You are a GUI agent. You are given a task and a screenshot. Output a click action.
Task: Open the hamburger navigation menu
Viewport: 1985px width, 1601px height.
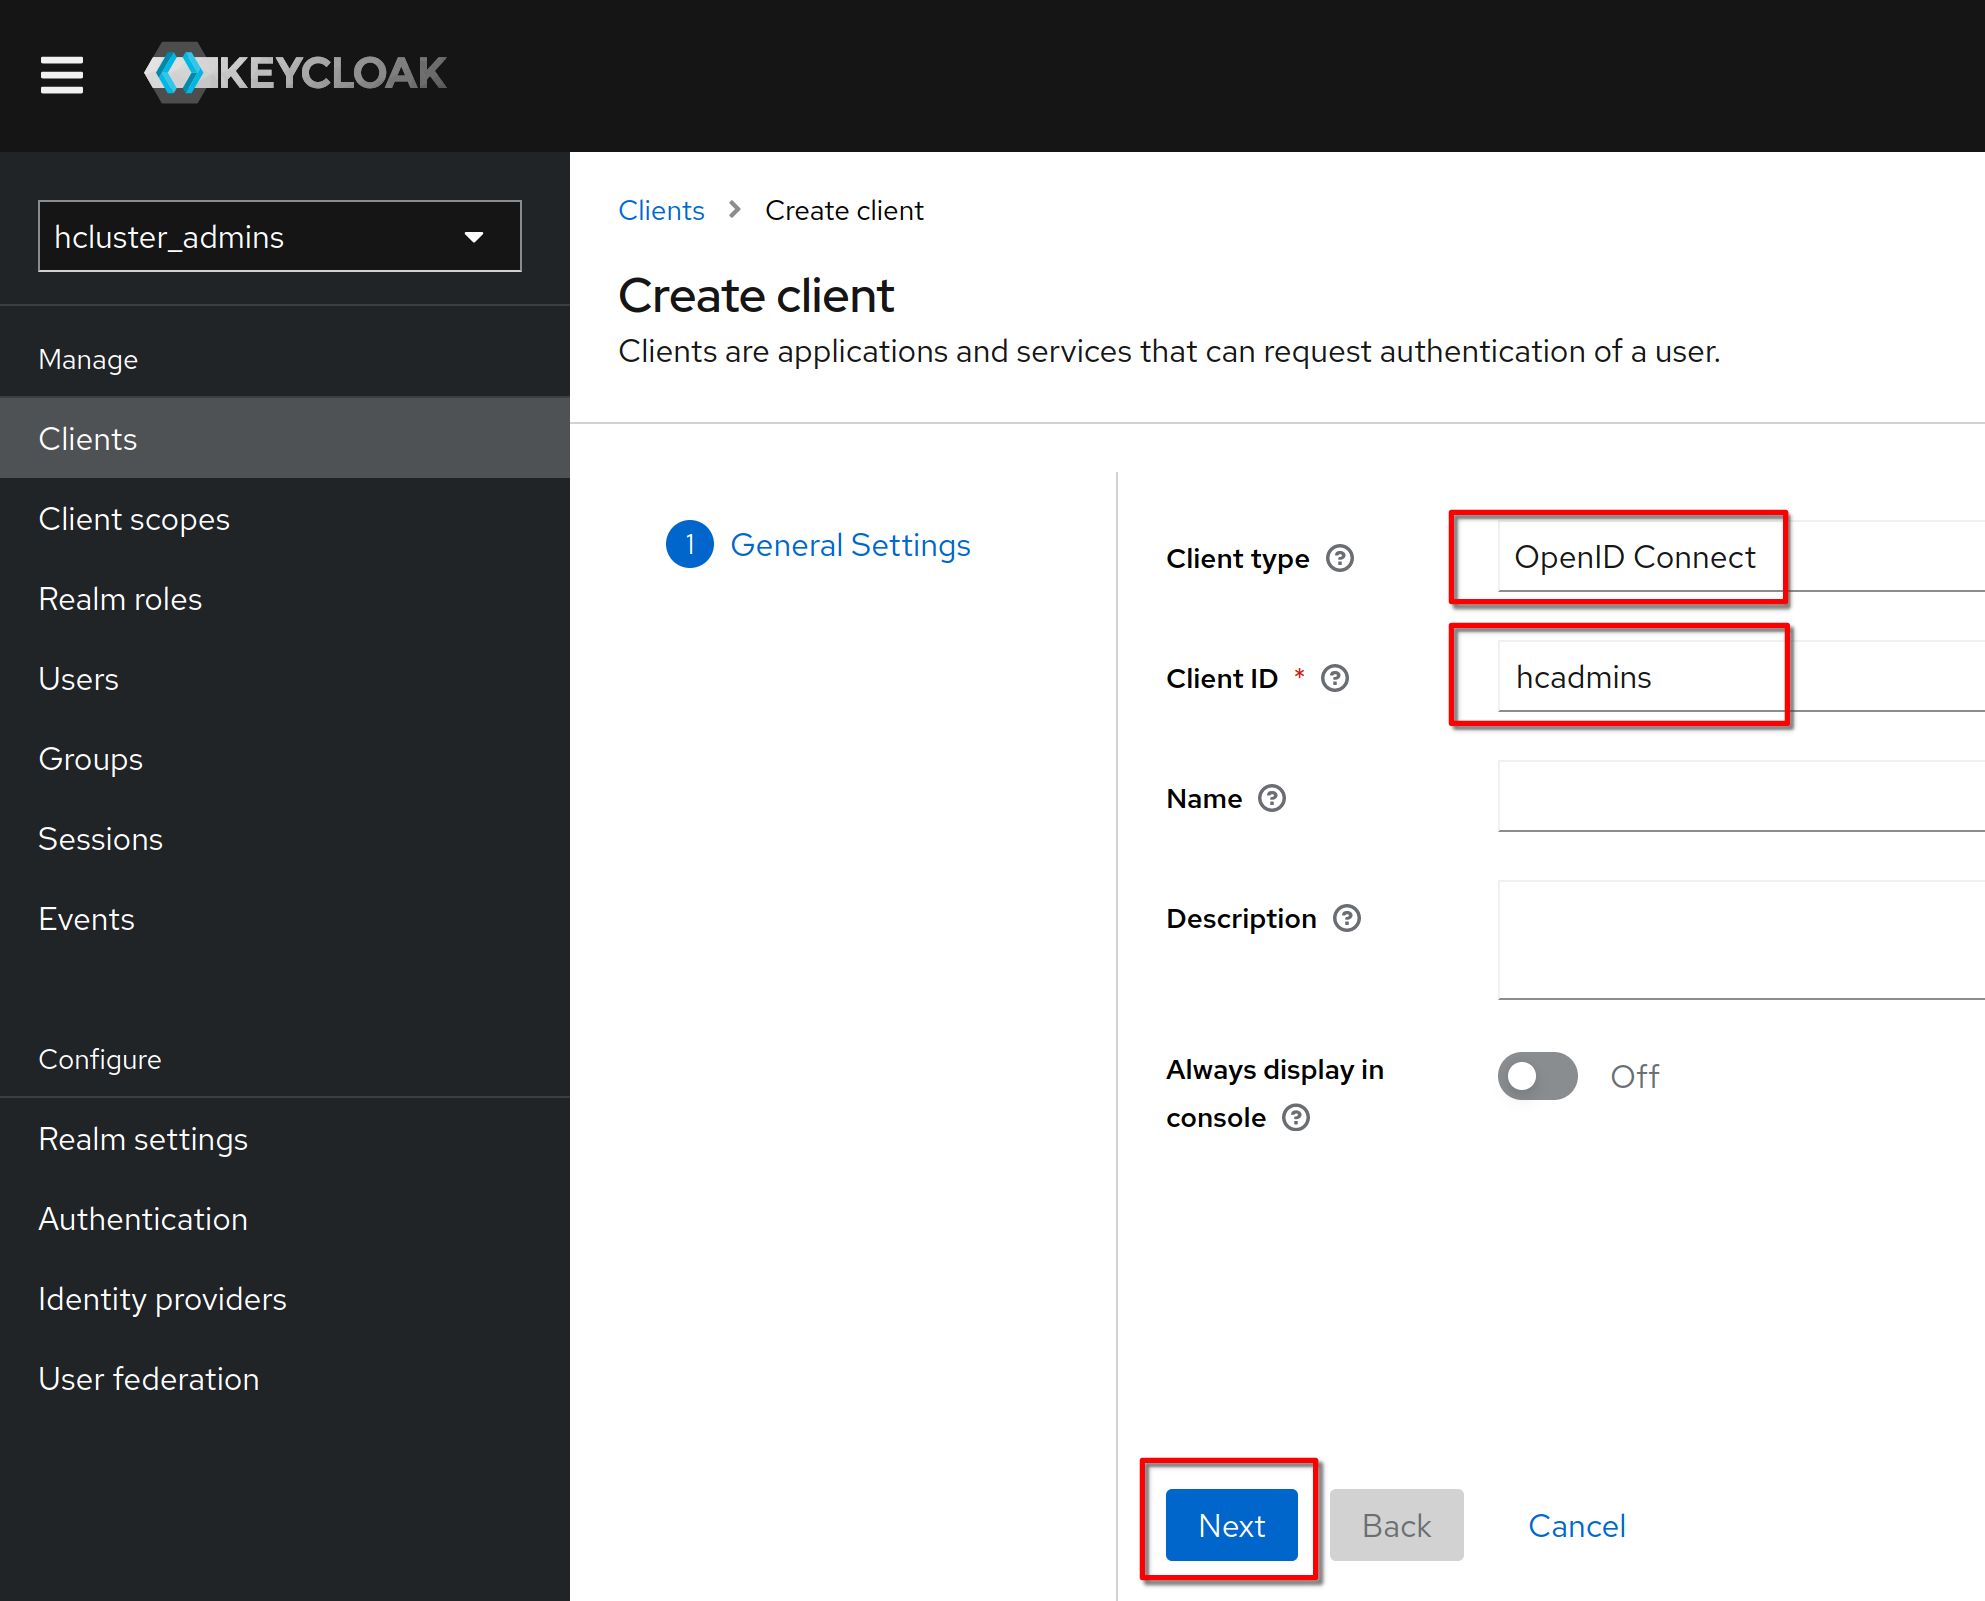(x=62, y=75)
